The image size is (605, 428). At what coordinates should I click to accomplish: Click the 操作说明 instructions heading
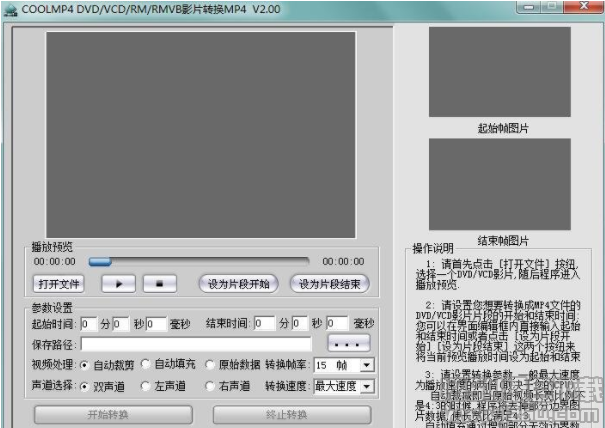pos(433,249)
